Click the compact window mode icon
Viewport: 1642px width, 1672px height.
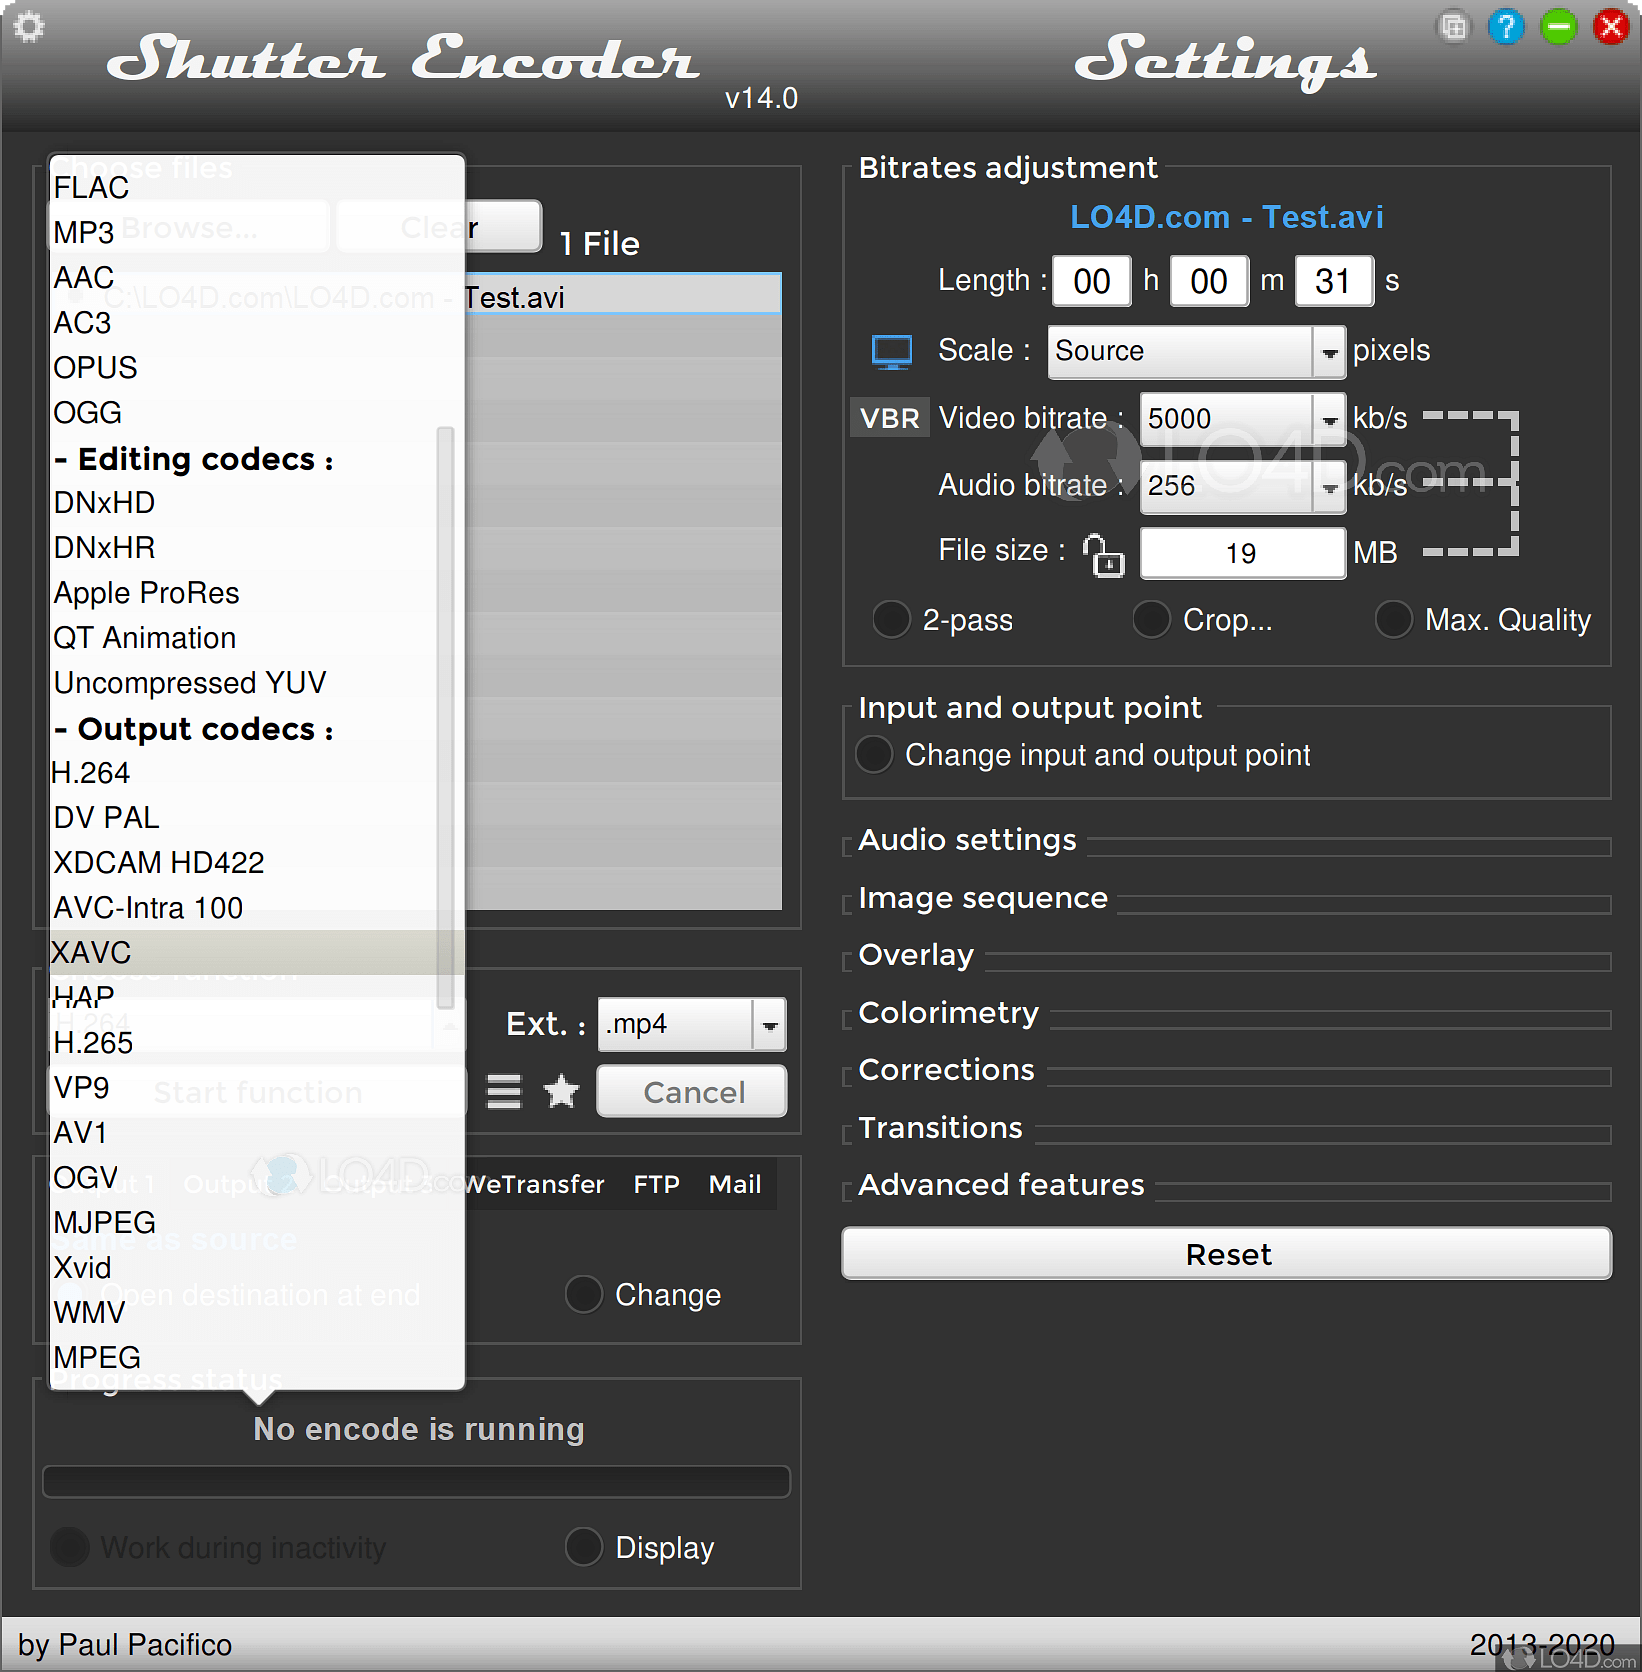pos(1454,27)
